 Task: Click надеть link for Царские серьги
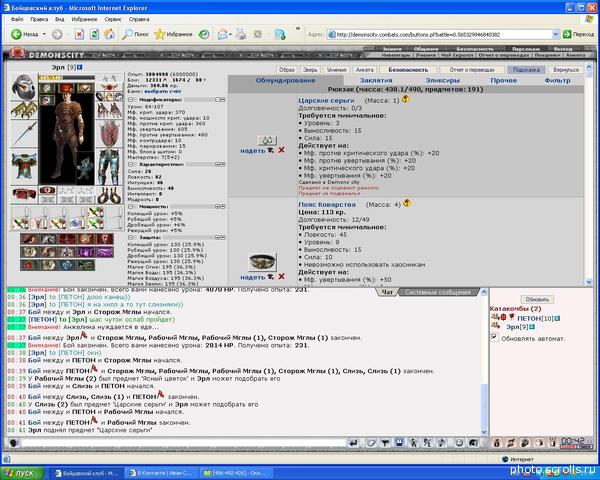[253, 150]
